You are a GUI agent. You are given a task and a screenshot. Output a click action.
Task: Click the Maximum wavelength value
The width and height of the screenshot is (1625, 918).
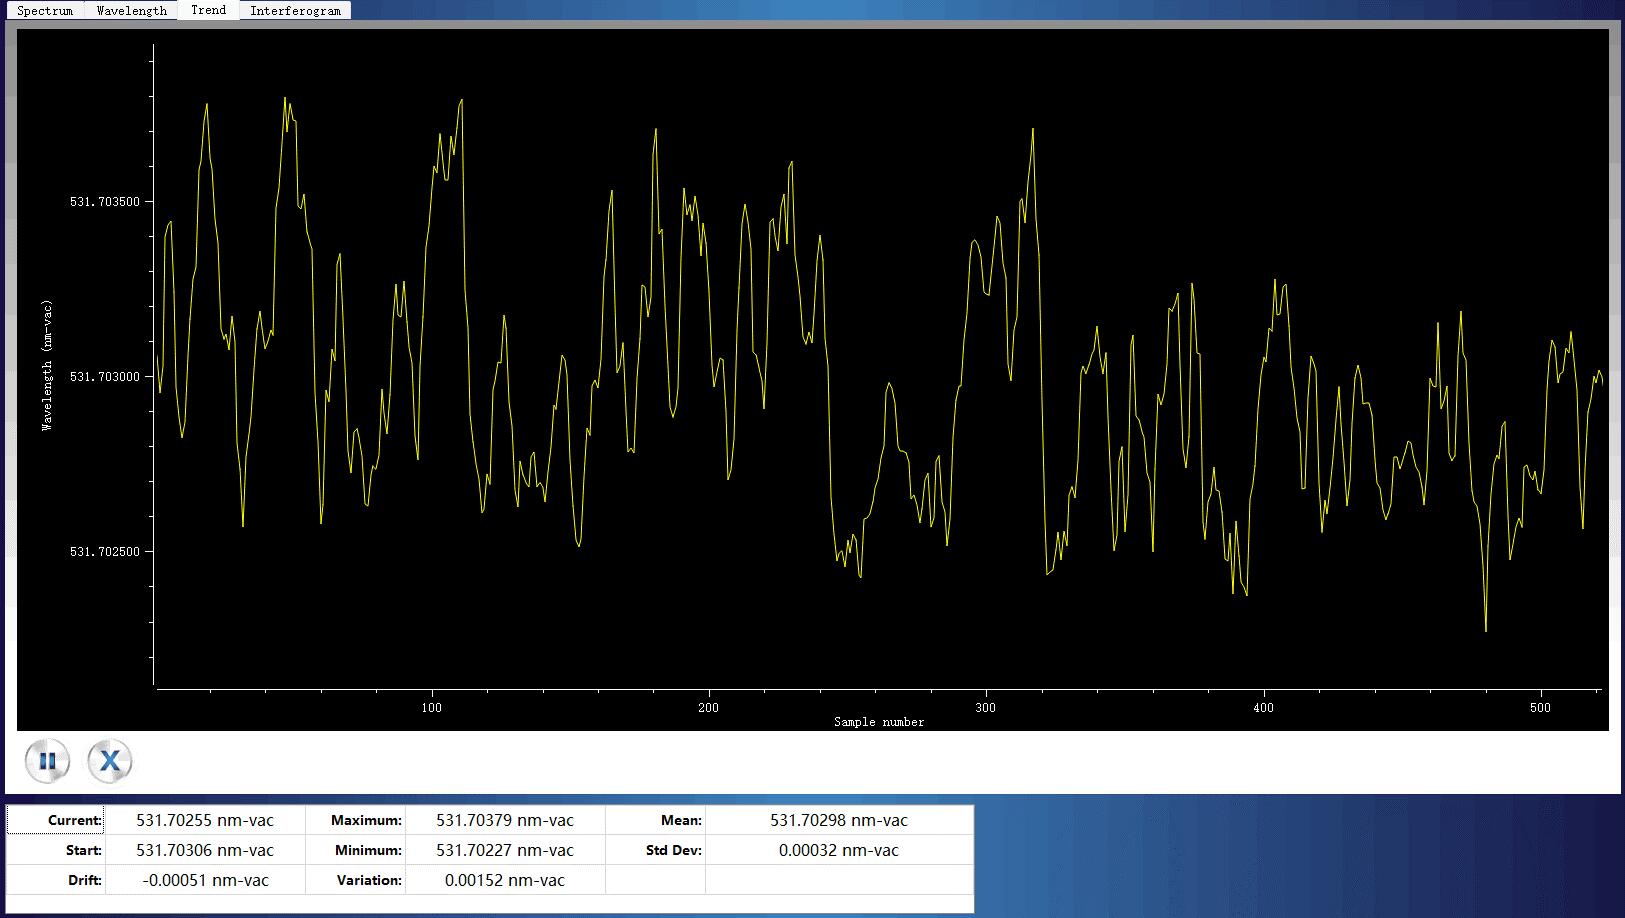pos(505,820)
